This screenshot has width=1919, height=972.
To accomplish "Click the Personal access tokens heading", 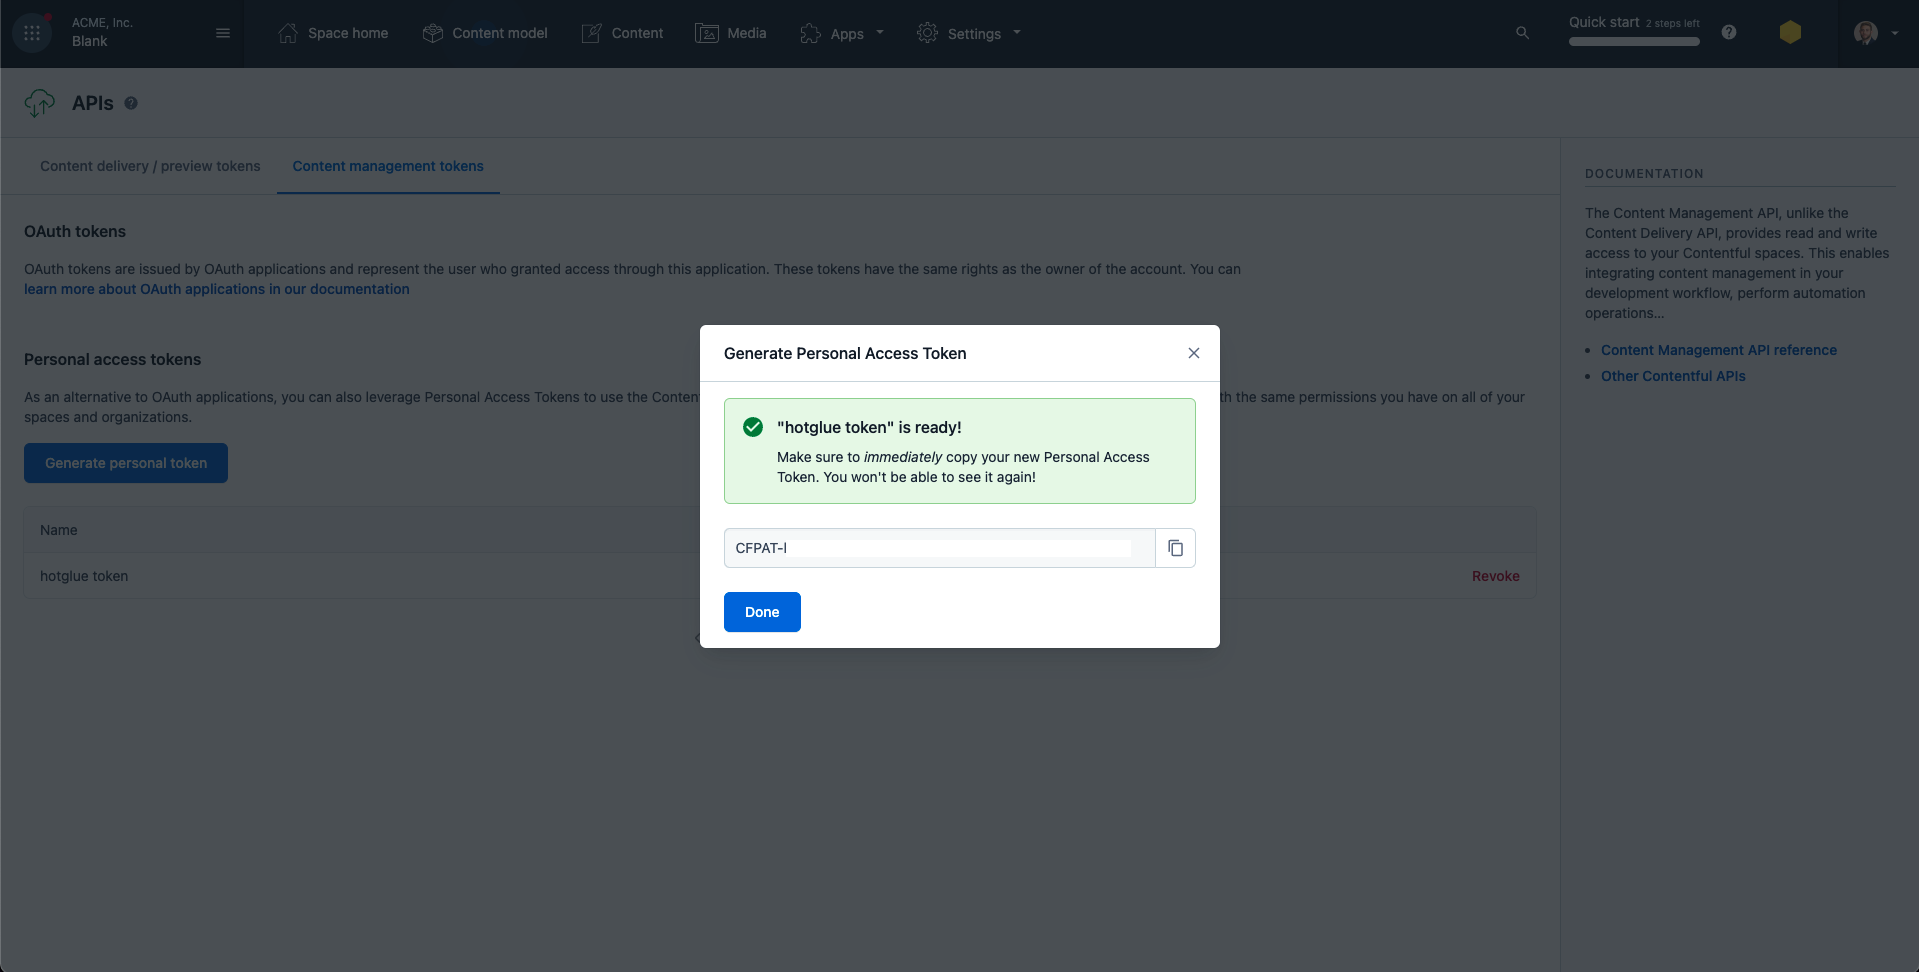I will pos(112,359).
